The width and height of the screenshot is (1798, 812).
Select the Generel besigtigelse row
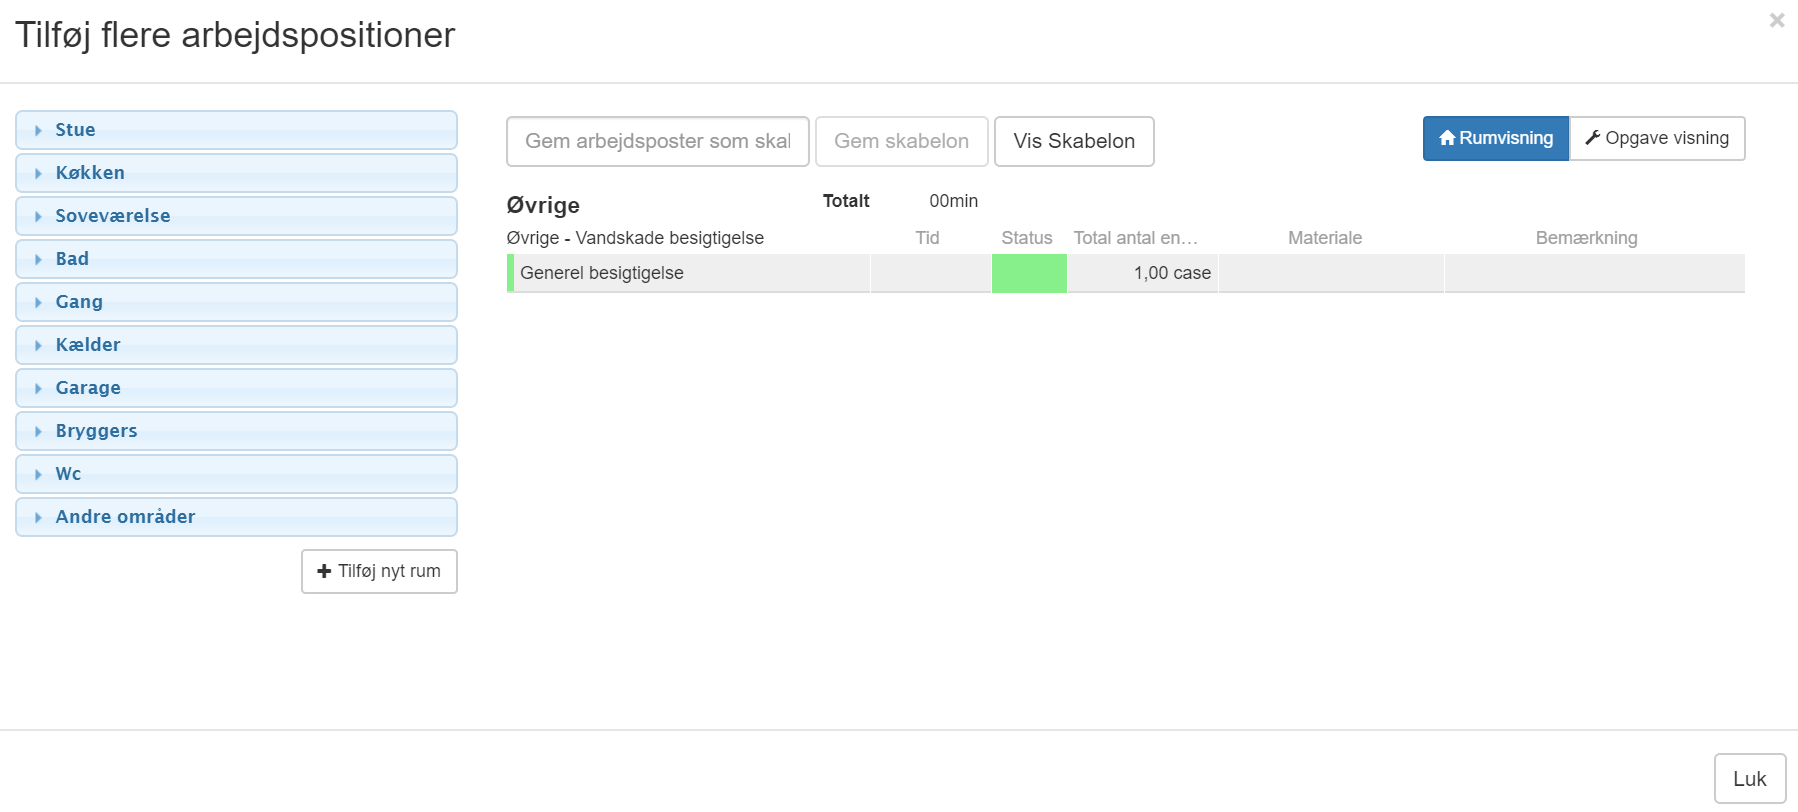[x=602, y=273]
